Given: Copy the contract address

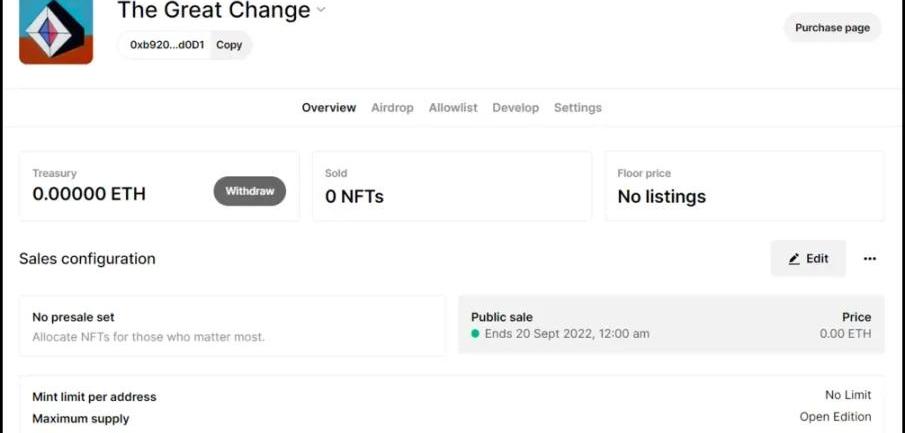Looking at the screenshot, I should 229,45.
